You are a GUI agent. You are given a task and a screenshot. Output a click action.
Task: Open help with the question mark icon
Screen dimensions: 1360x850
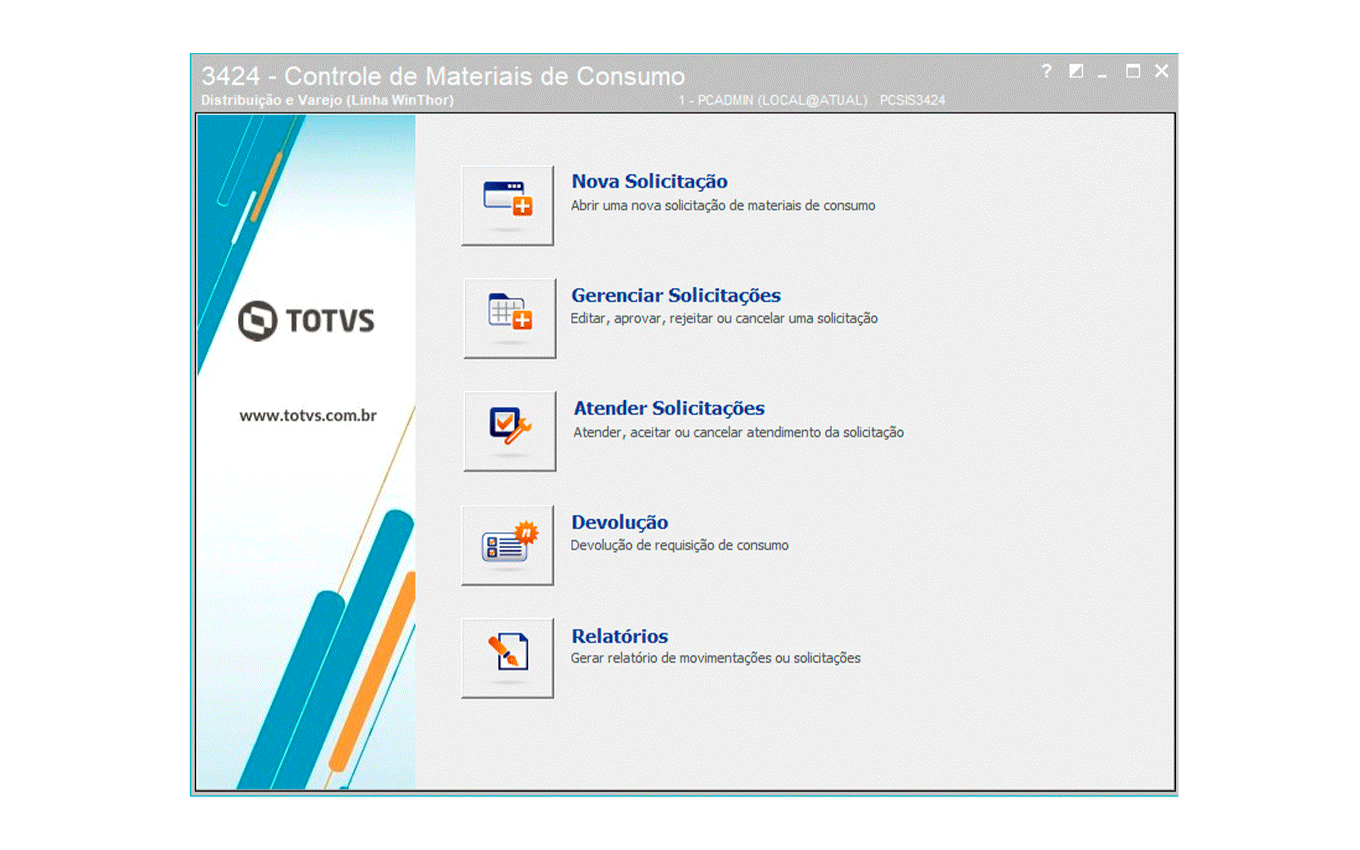(1046, 72)
